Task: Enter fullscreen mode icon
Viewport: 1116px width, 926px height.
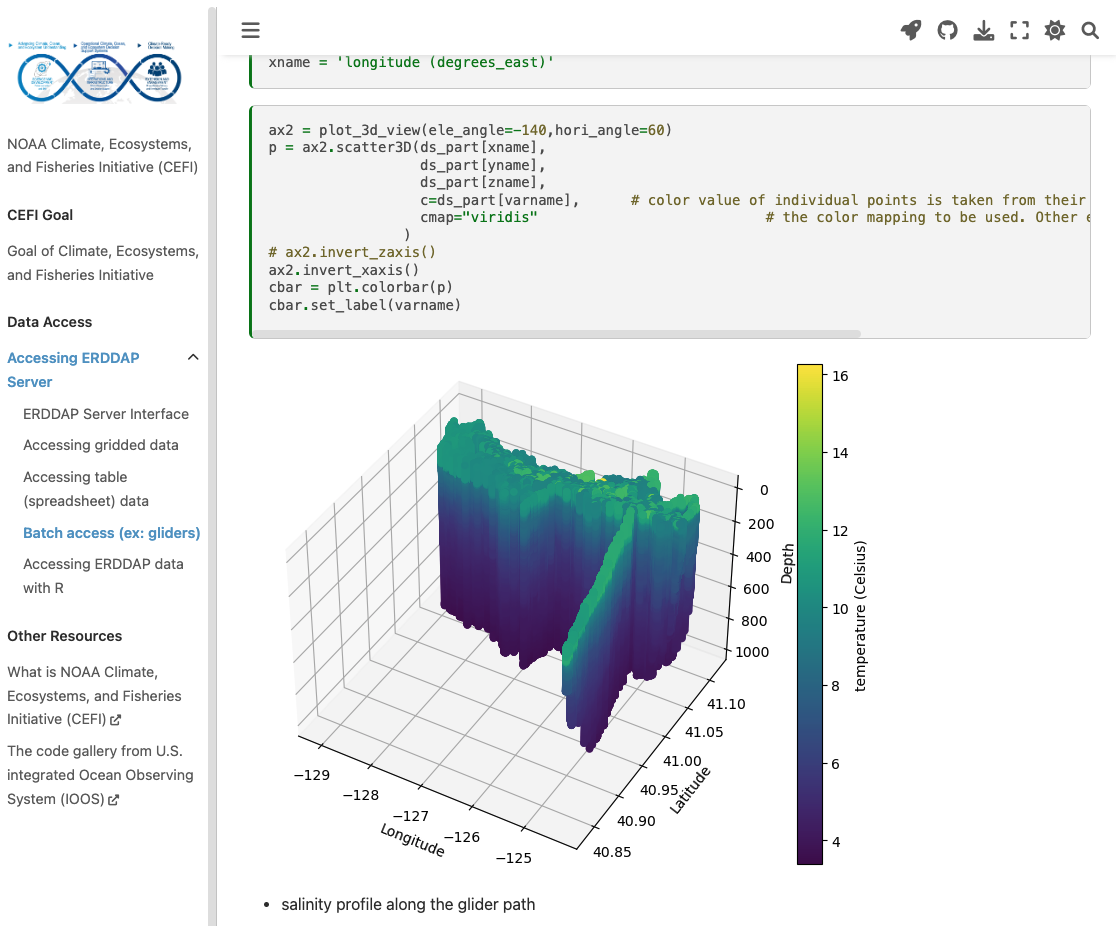Action: click(1019, 30)
